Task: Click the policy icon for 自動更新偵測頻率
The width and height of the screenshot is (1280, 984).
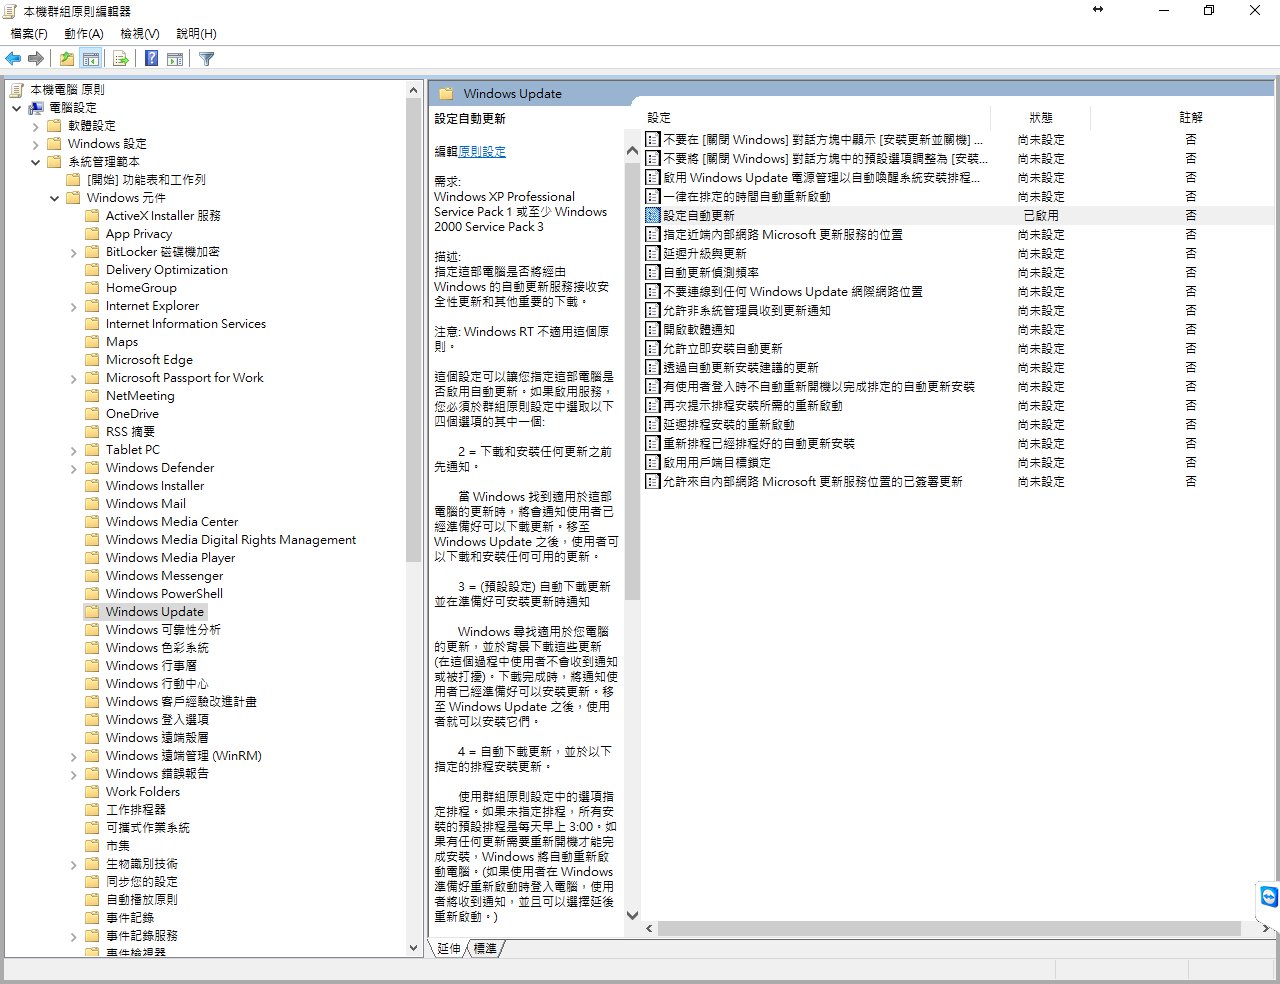Action: 653,272
